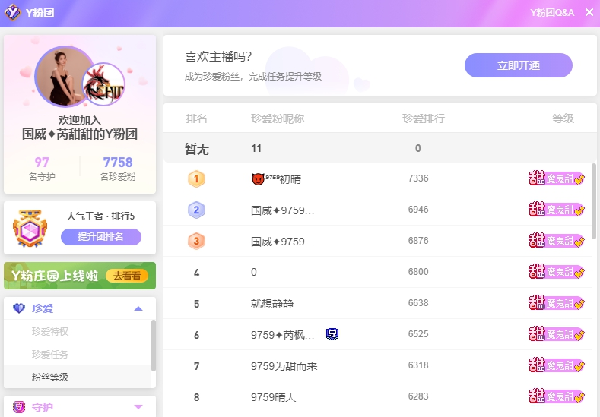The width and height of the screenshot is (600, 417).
Task: Click the rank 2 silver medal icon
Action: pyautogui.click(x=196, y=210)
